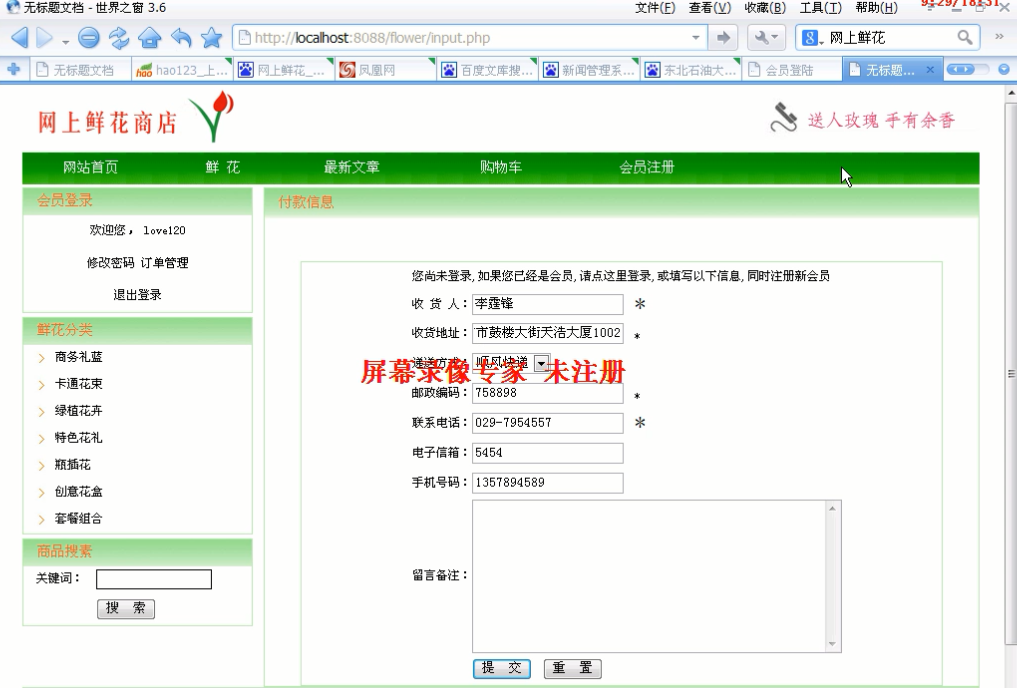Open the 收藏 menu in menu bar
1017x688 pixels.
[764, 8]
